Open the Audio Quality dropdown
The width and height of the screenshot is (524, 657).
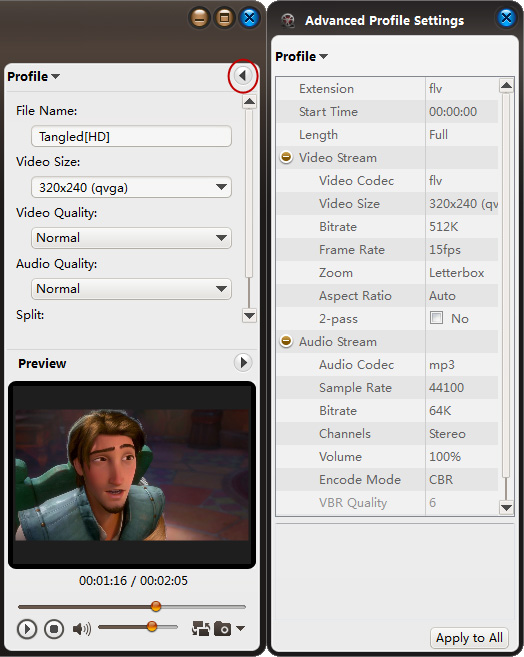pos(131,289)
